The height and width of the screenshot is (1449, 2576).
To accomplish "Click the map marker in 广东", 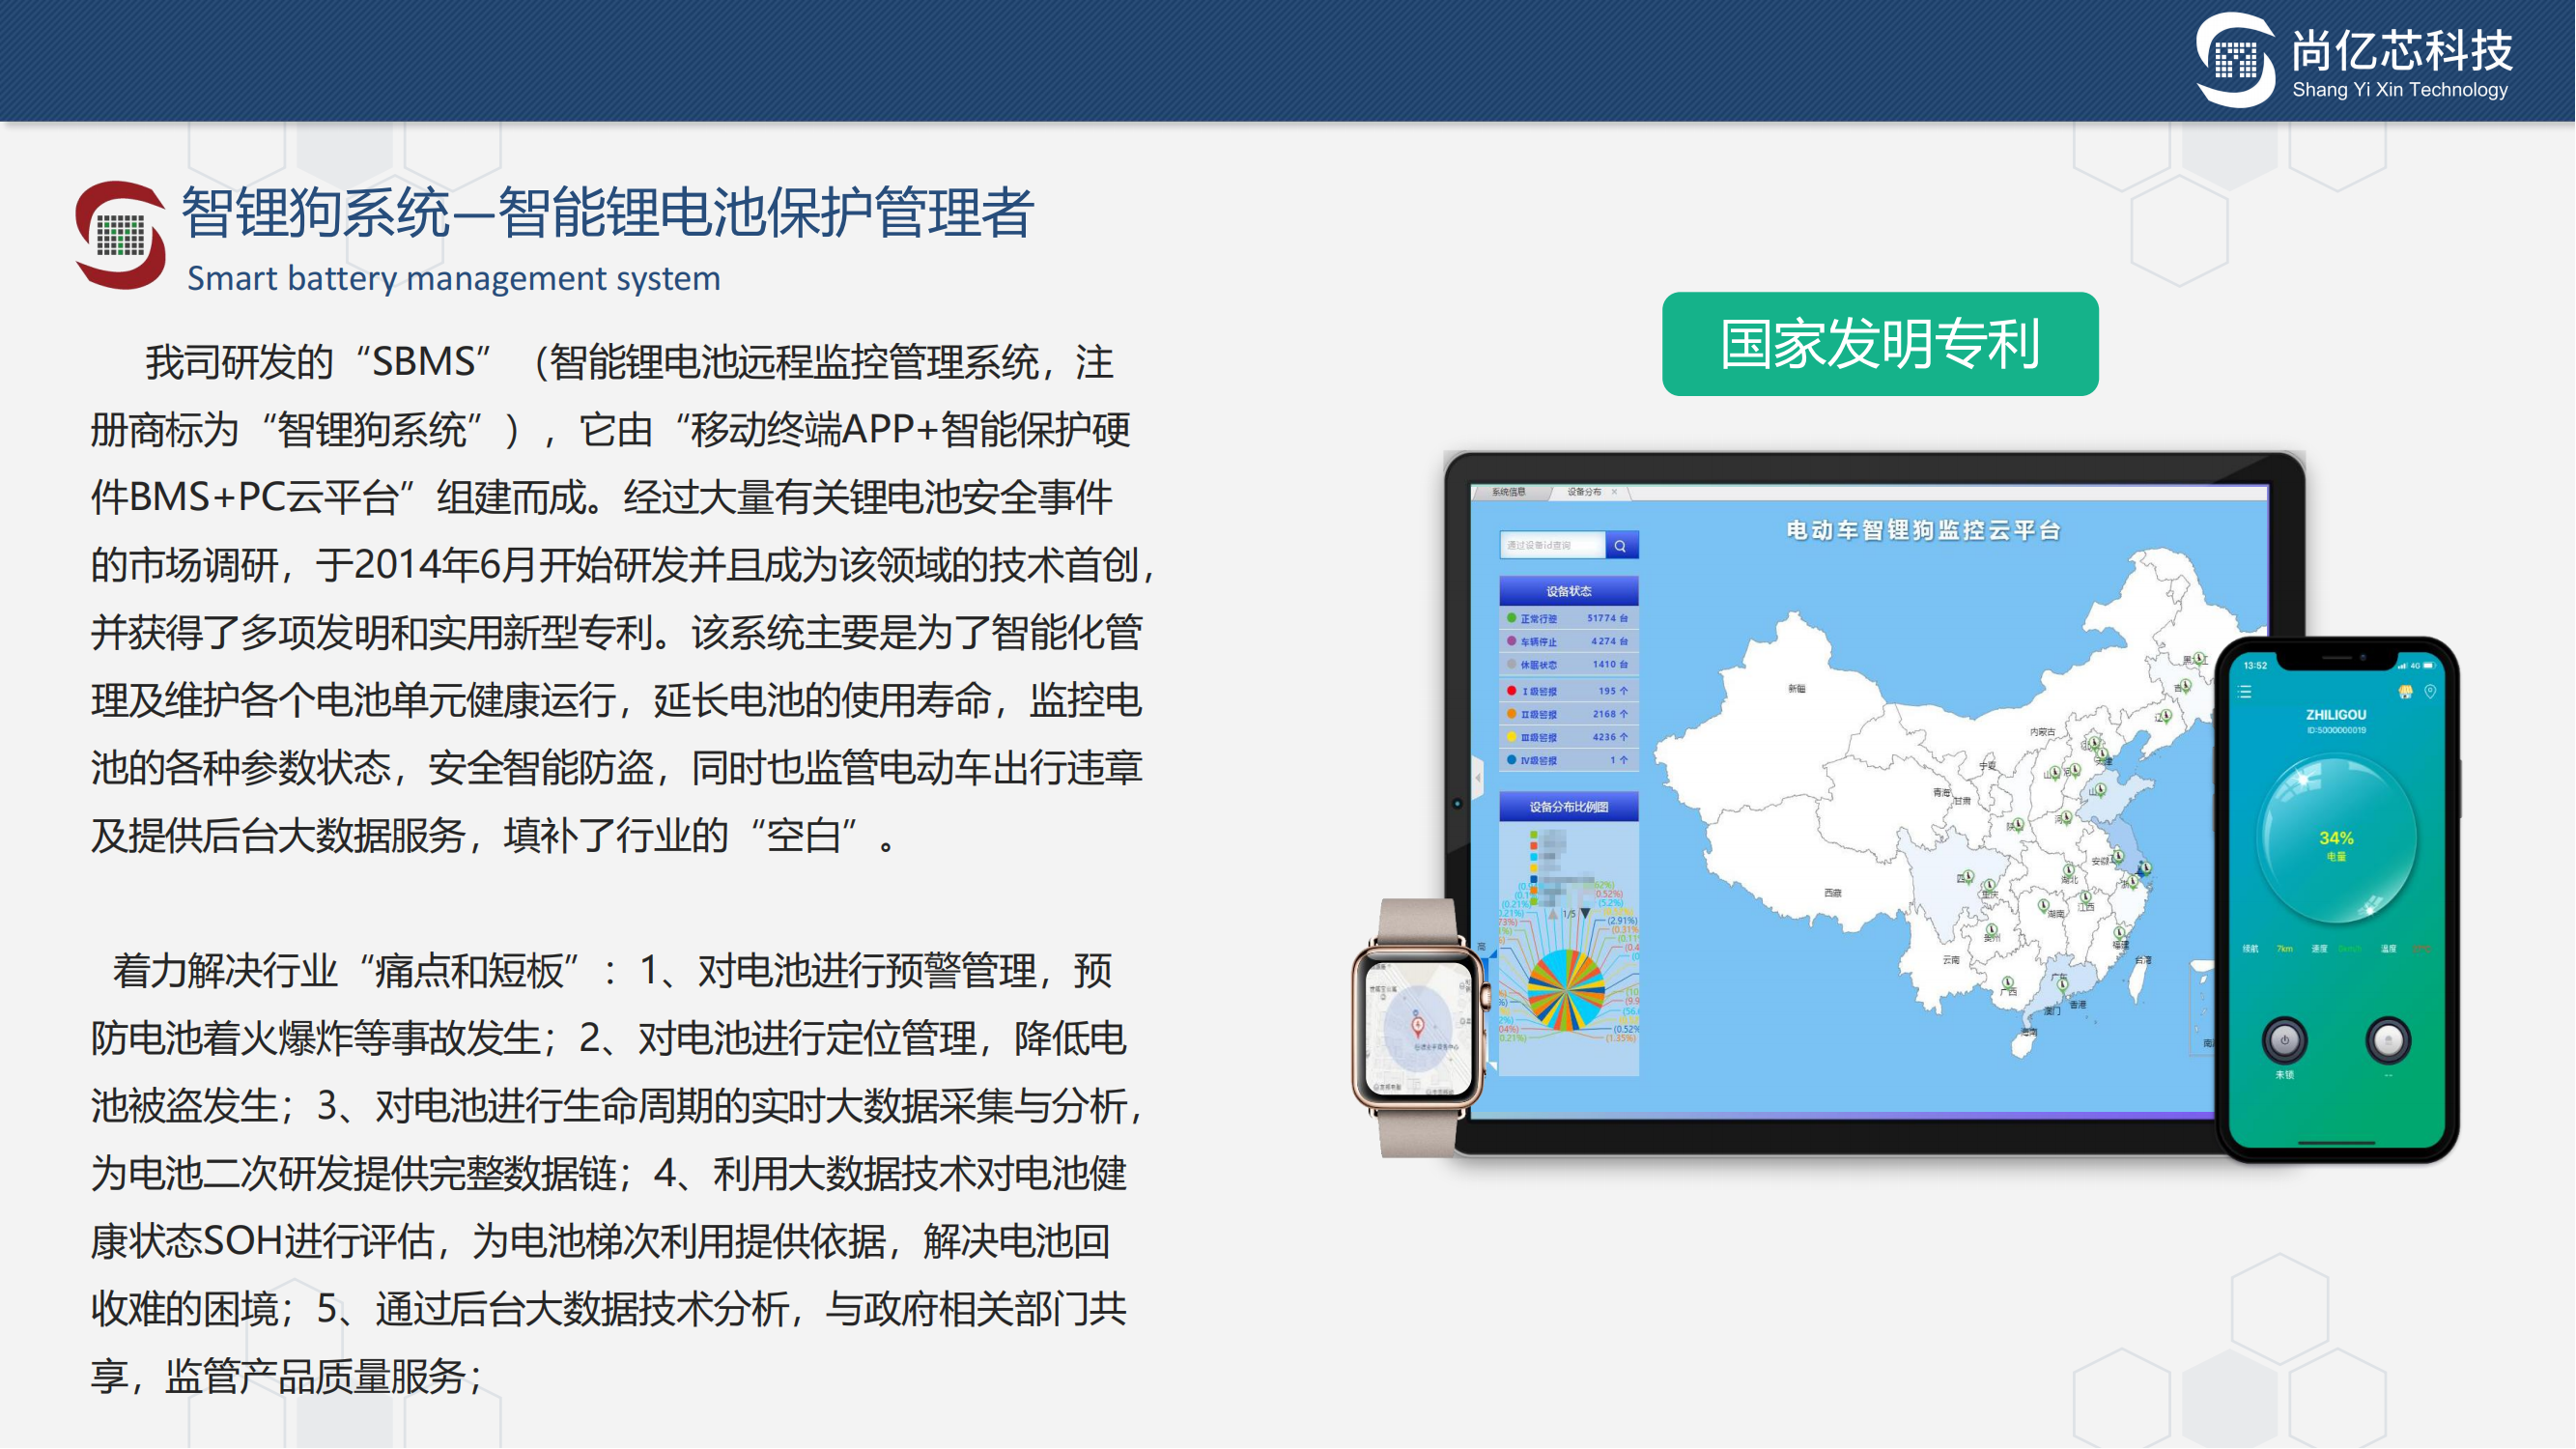I will 2063,984.
